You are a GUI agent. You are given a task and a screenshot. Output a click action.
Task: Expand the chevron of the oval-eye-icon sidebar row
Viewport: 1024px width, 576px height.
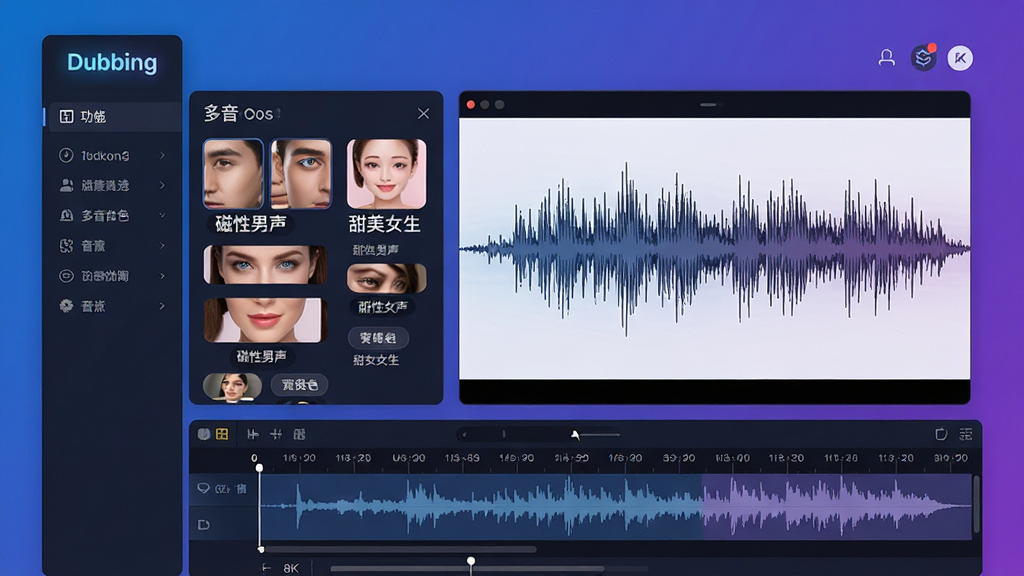coord(162,276)
